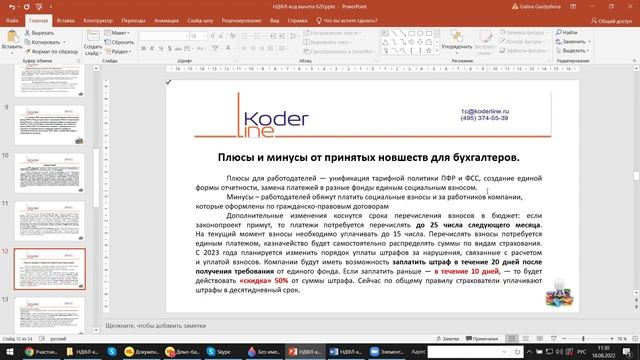This screenshot has height=360, width=640.
Task: Switch to the Transitions (Переходы) tab
Action: [133, 20]
